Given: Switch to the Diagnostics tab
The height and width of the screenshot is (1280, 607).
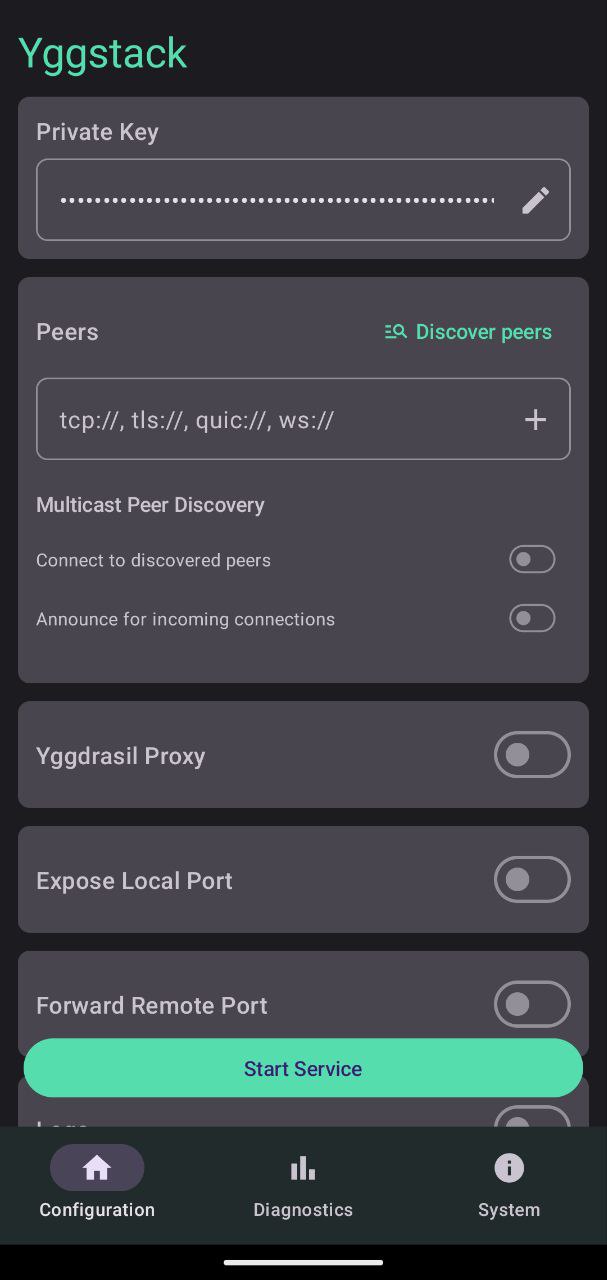Looking at the screenshot, I should (303, 1185).
